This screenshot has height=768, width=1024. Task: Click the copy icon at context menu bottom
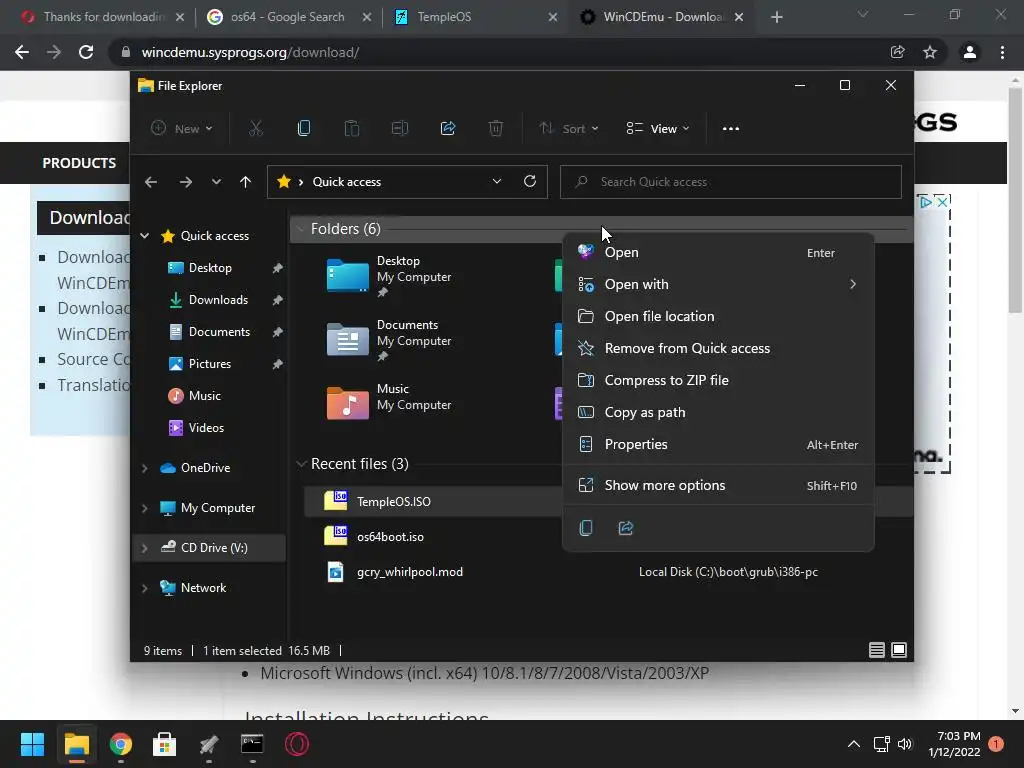pos(586,528)
